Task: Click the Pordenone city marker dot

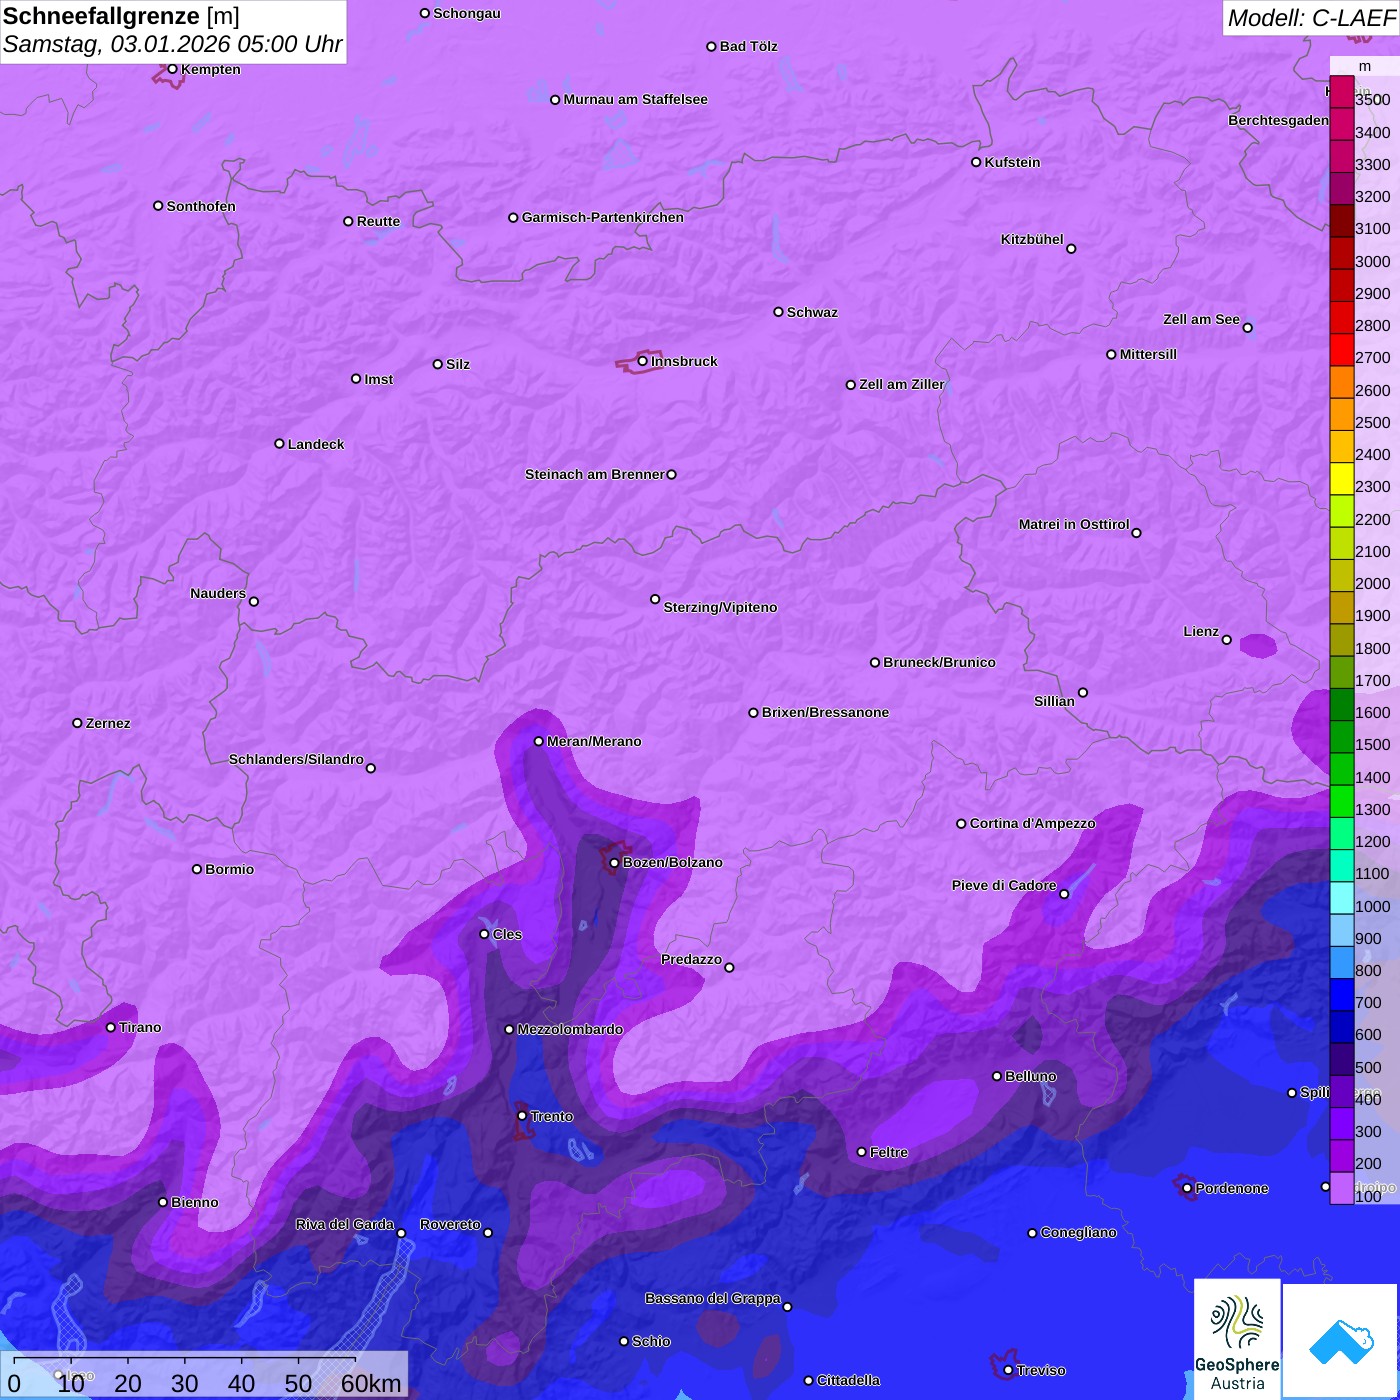Action: tap(1187, 1188)
